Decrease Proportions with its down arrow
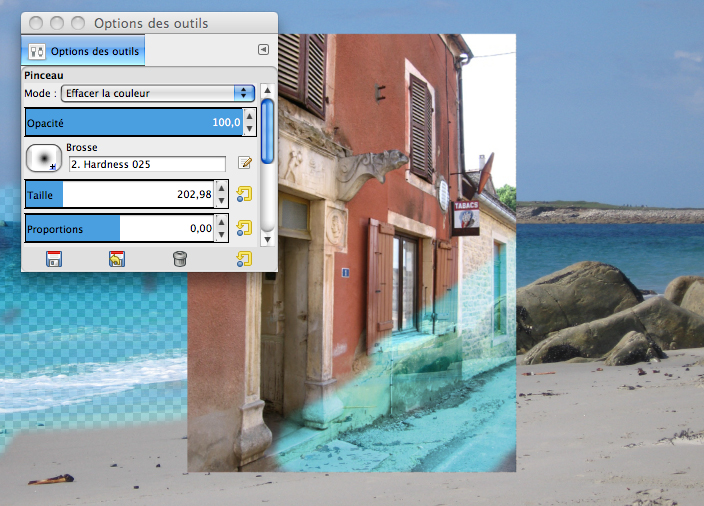Screen dimensions: 704x506 click(x=221, y=234)
